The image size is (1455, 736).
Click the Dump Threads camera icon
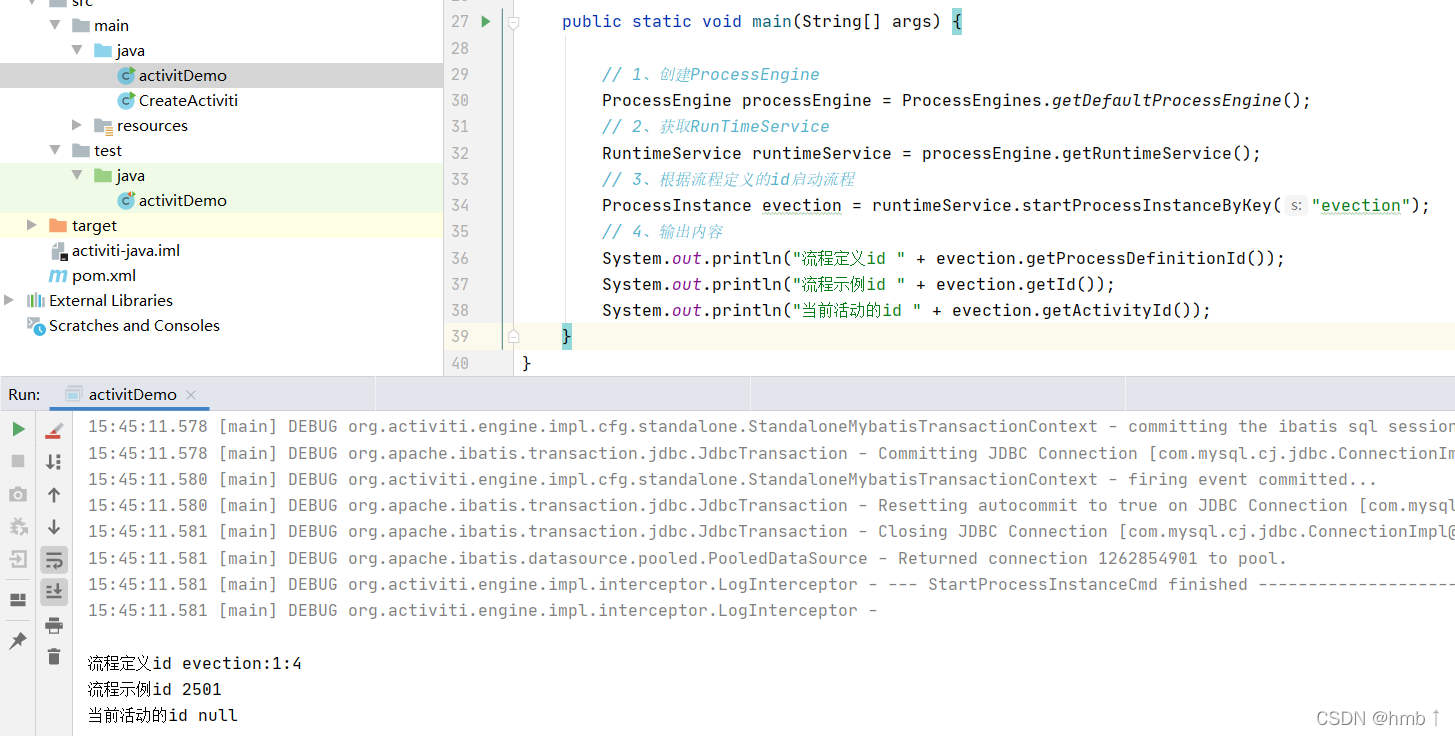point(18,494)
